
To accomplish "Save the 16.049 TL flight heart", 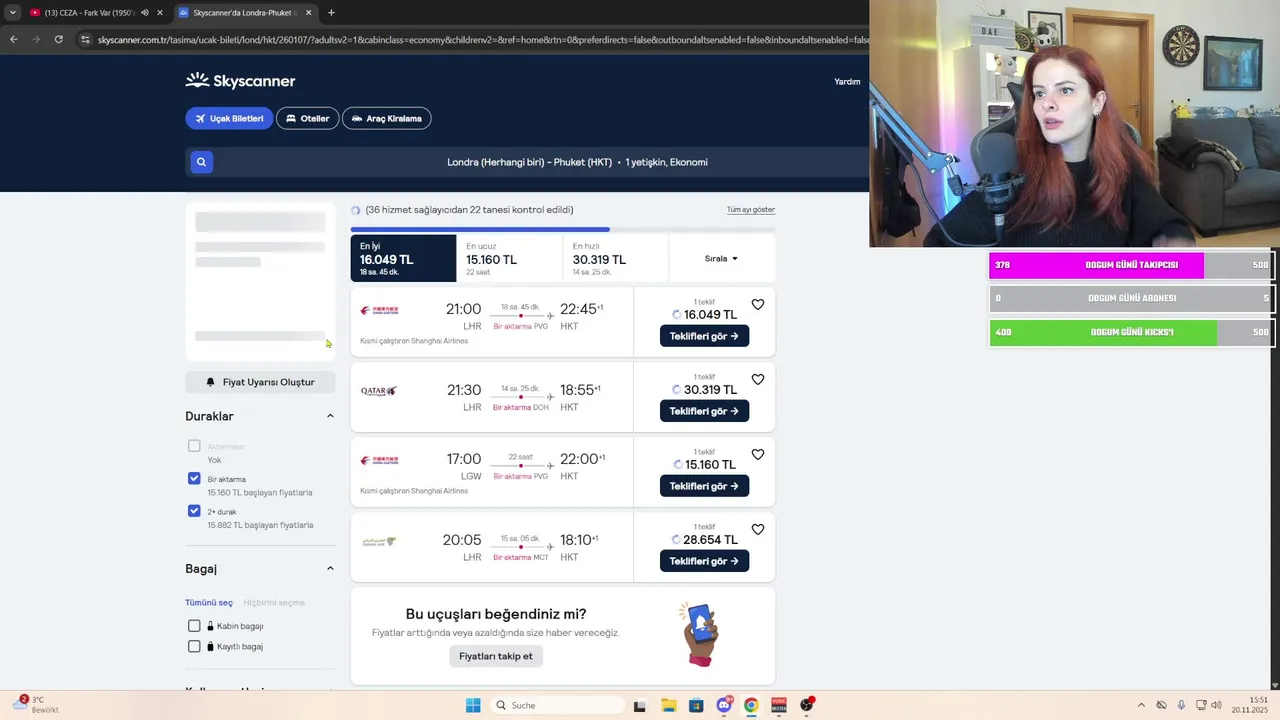I will 758,304.
